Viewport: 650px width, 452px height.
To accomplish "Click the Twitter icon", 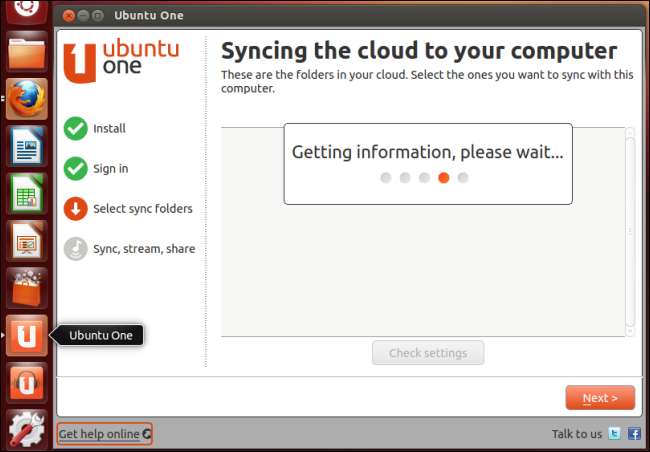I will click(614, 434).
